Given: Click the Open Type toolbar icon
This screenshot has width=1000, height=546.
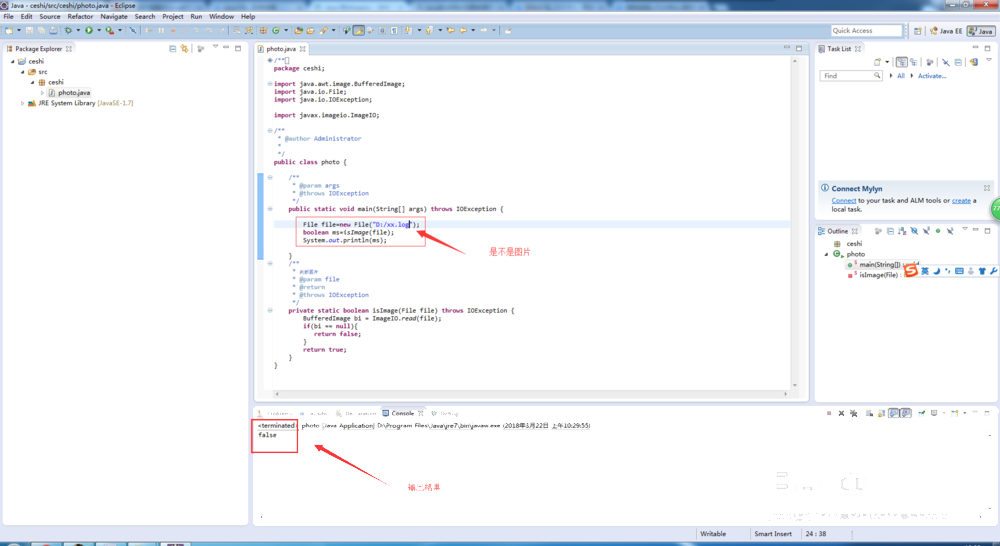Looking at the screenshot, I should point(298,30).
